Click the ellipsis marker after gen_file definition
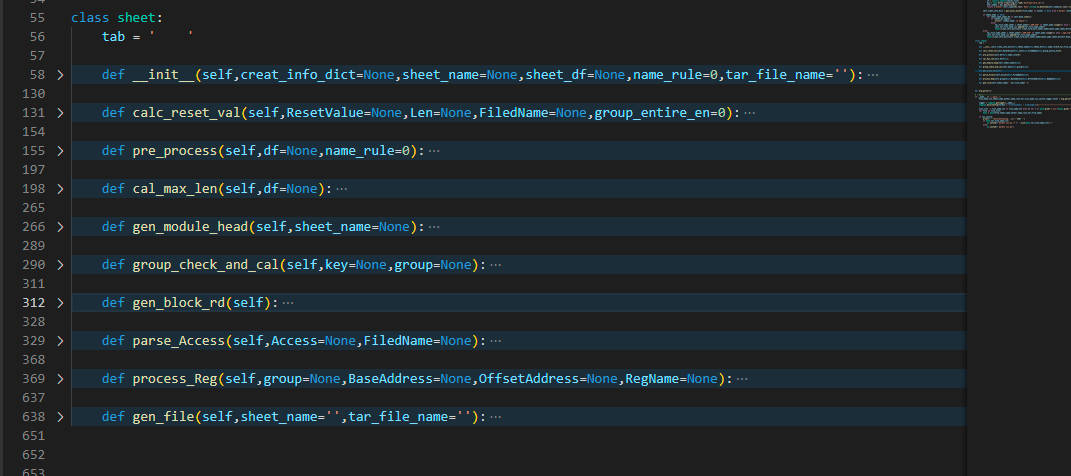 497,417
